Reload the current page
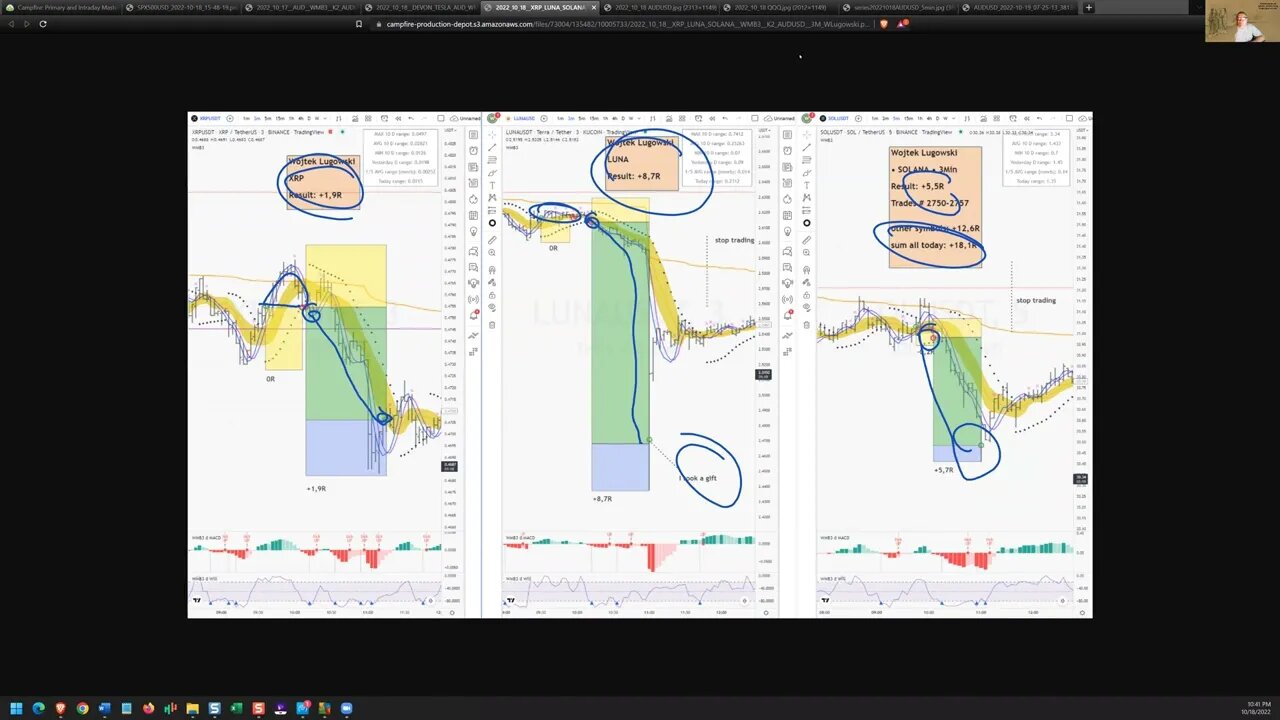 click(x=42, y=23)
